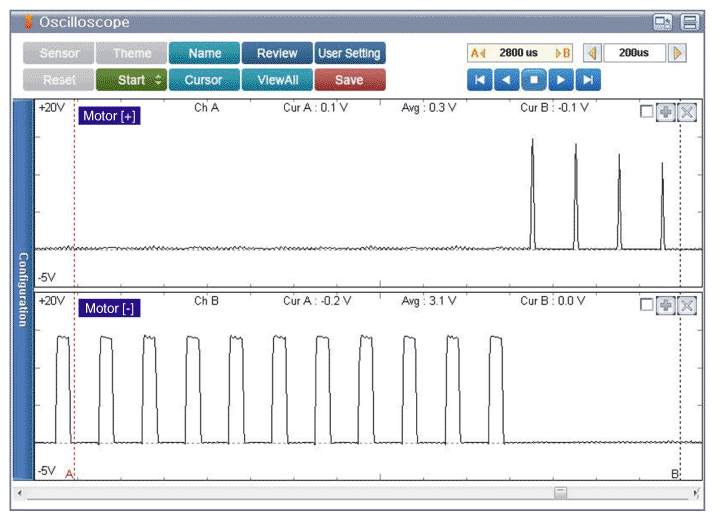The image size is (715, 520).
Task: Tick the Motor [-] channel checkbox
Action: coord(646,304)
